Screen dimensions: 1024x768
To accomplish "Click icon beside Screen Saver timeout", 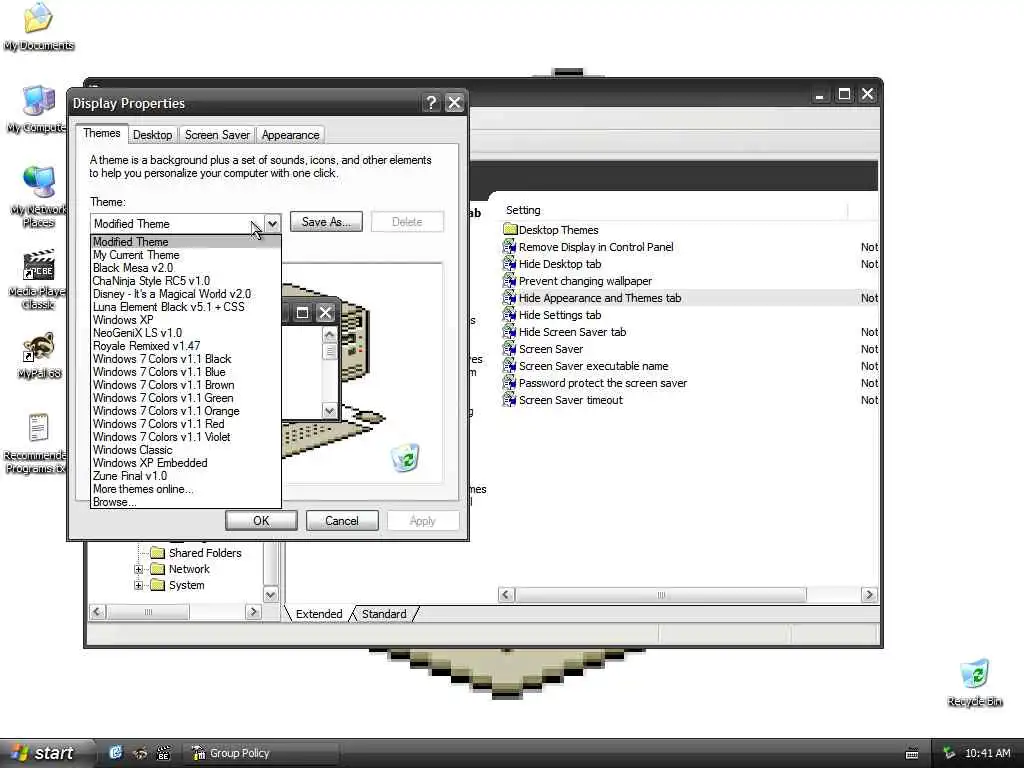I will coord(509,400).
